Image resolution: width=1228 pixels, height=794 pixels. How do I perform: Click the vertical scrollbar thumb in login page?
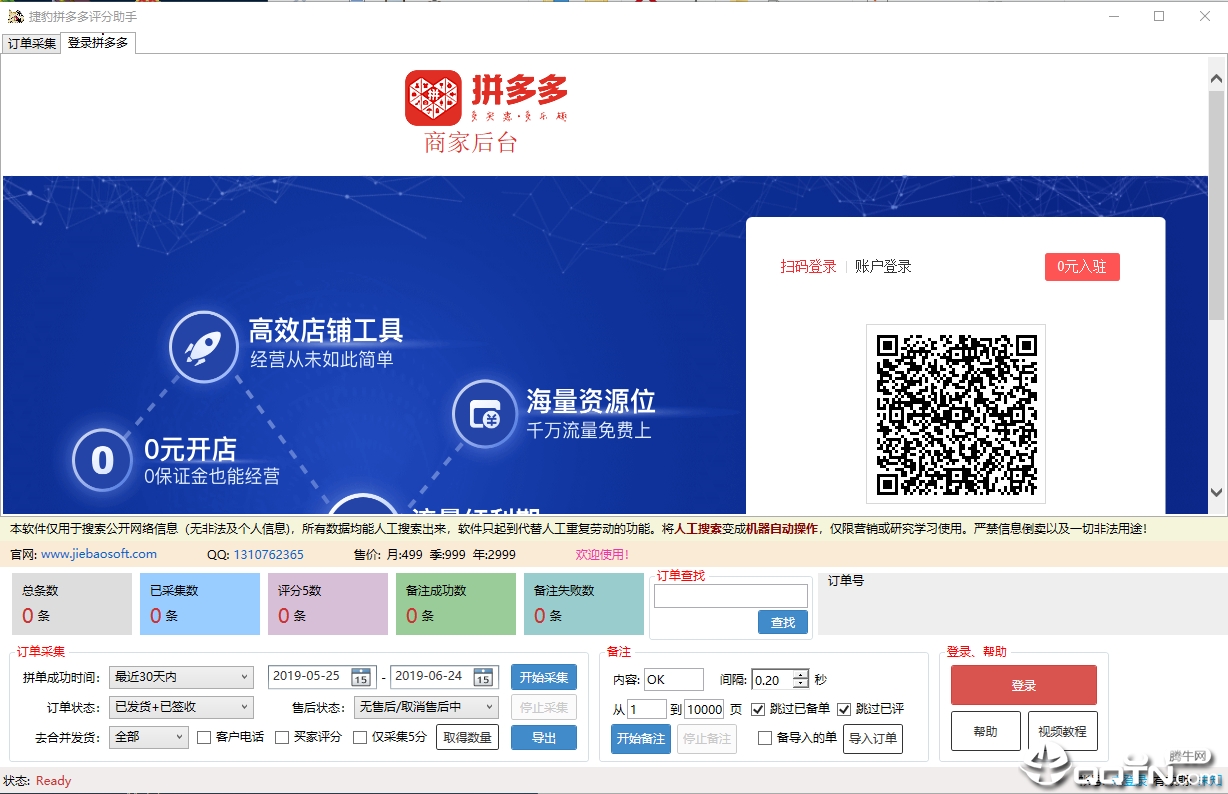point(1217,205)
